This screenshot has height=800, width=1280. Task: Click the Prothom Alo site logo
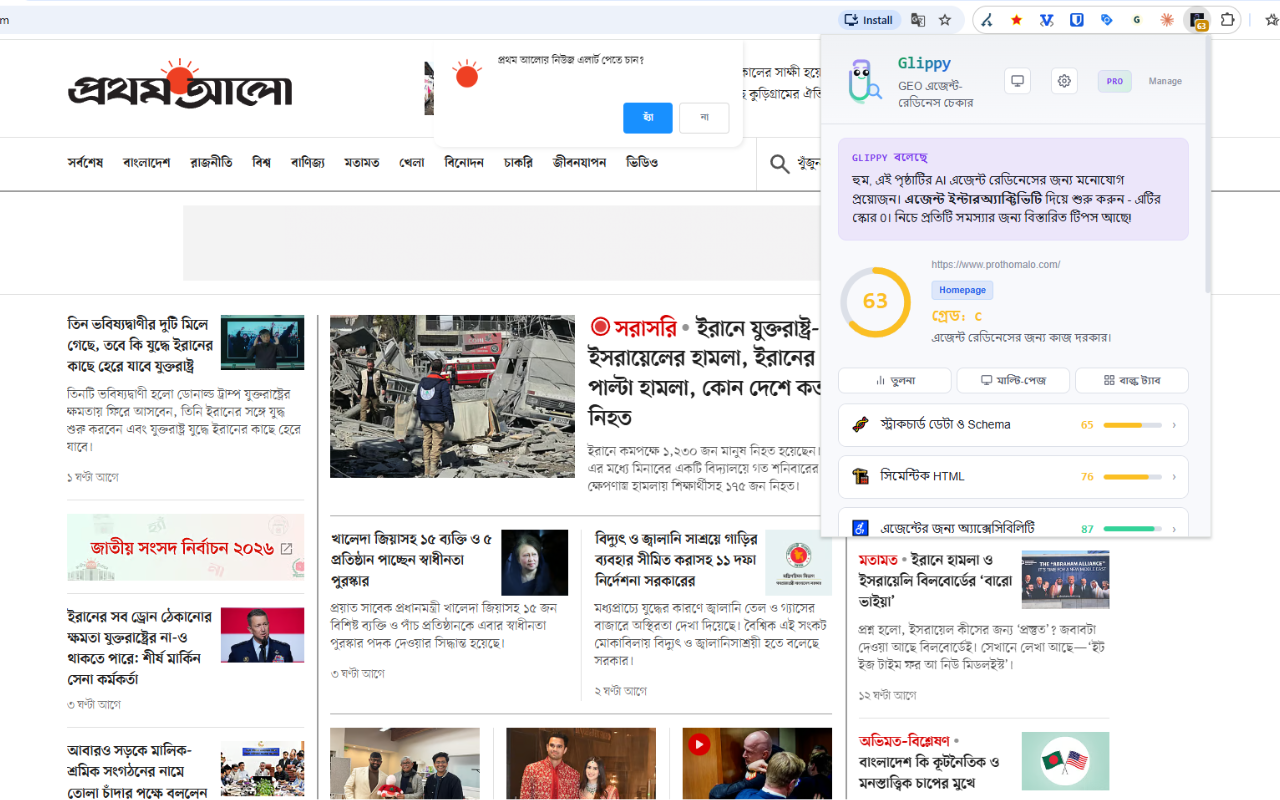coord(180,84)
